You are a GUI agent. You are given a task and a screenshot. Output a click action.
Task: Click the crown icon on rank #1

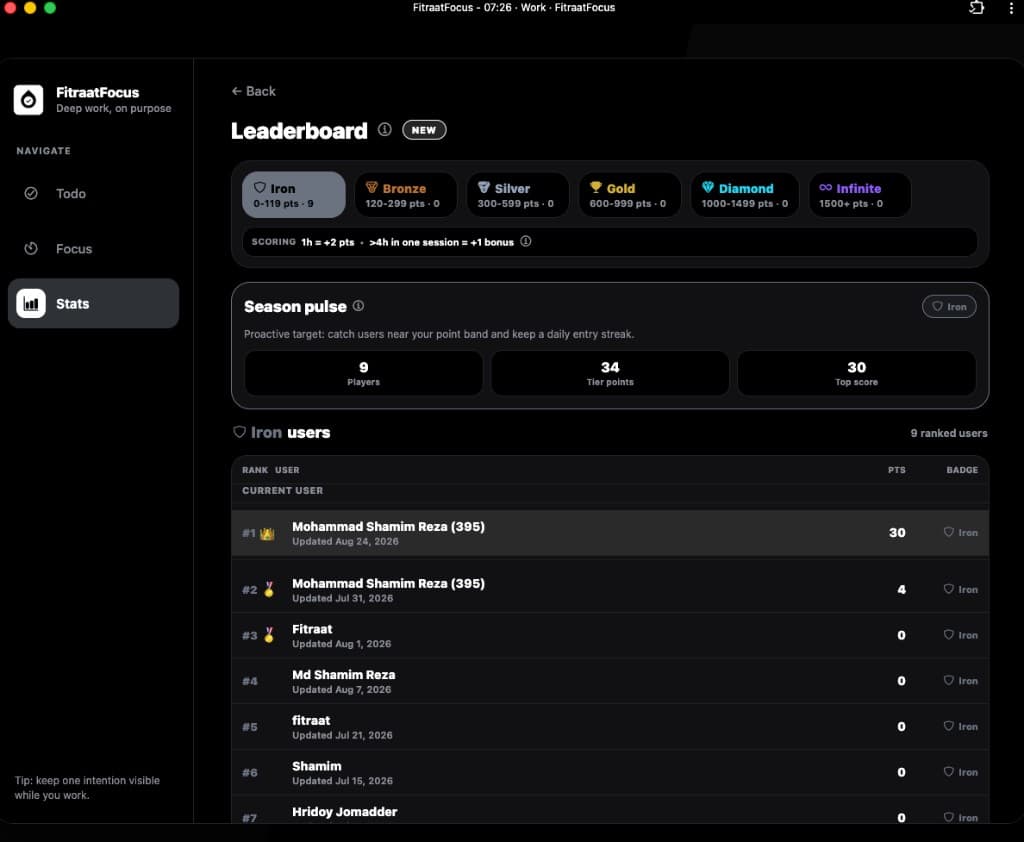click(267, 534)
